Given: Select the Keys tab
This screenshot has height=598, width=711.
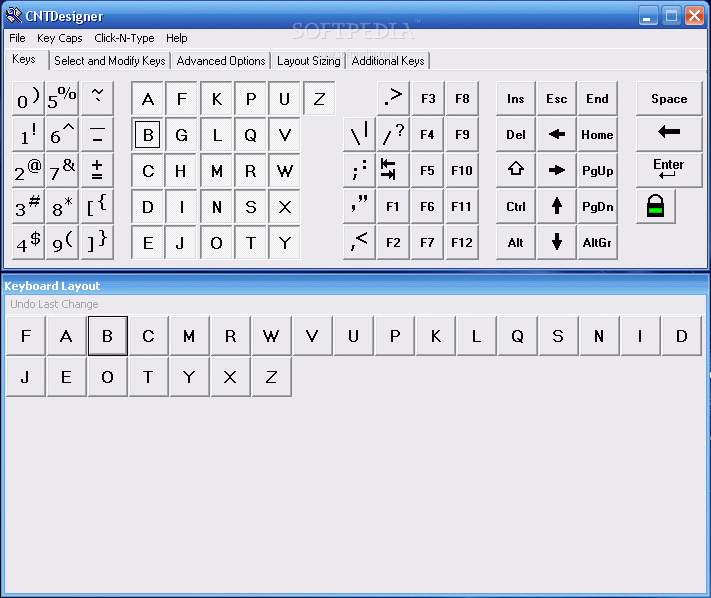Looking at the screenshot, I should pyautogui.click(x=24, y=59).
